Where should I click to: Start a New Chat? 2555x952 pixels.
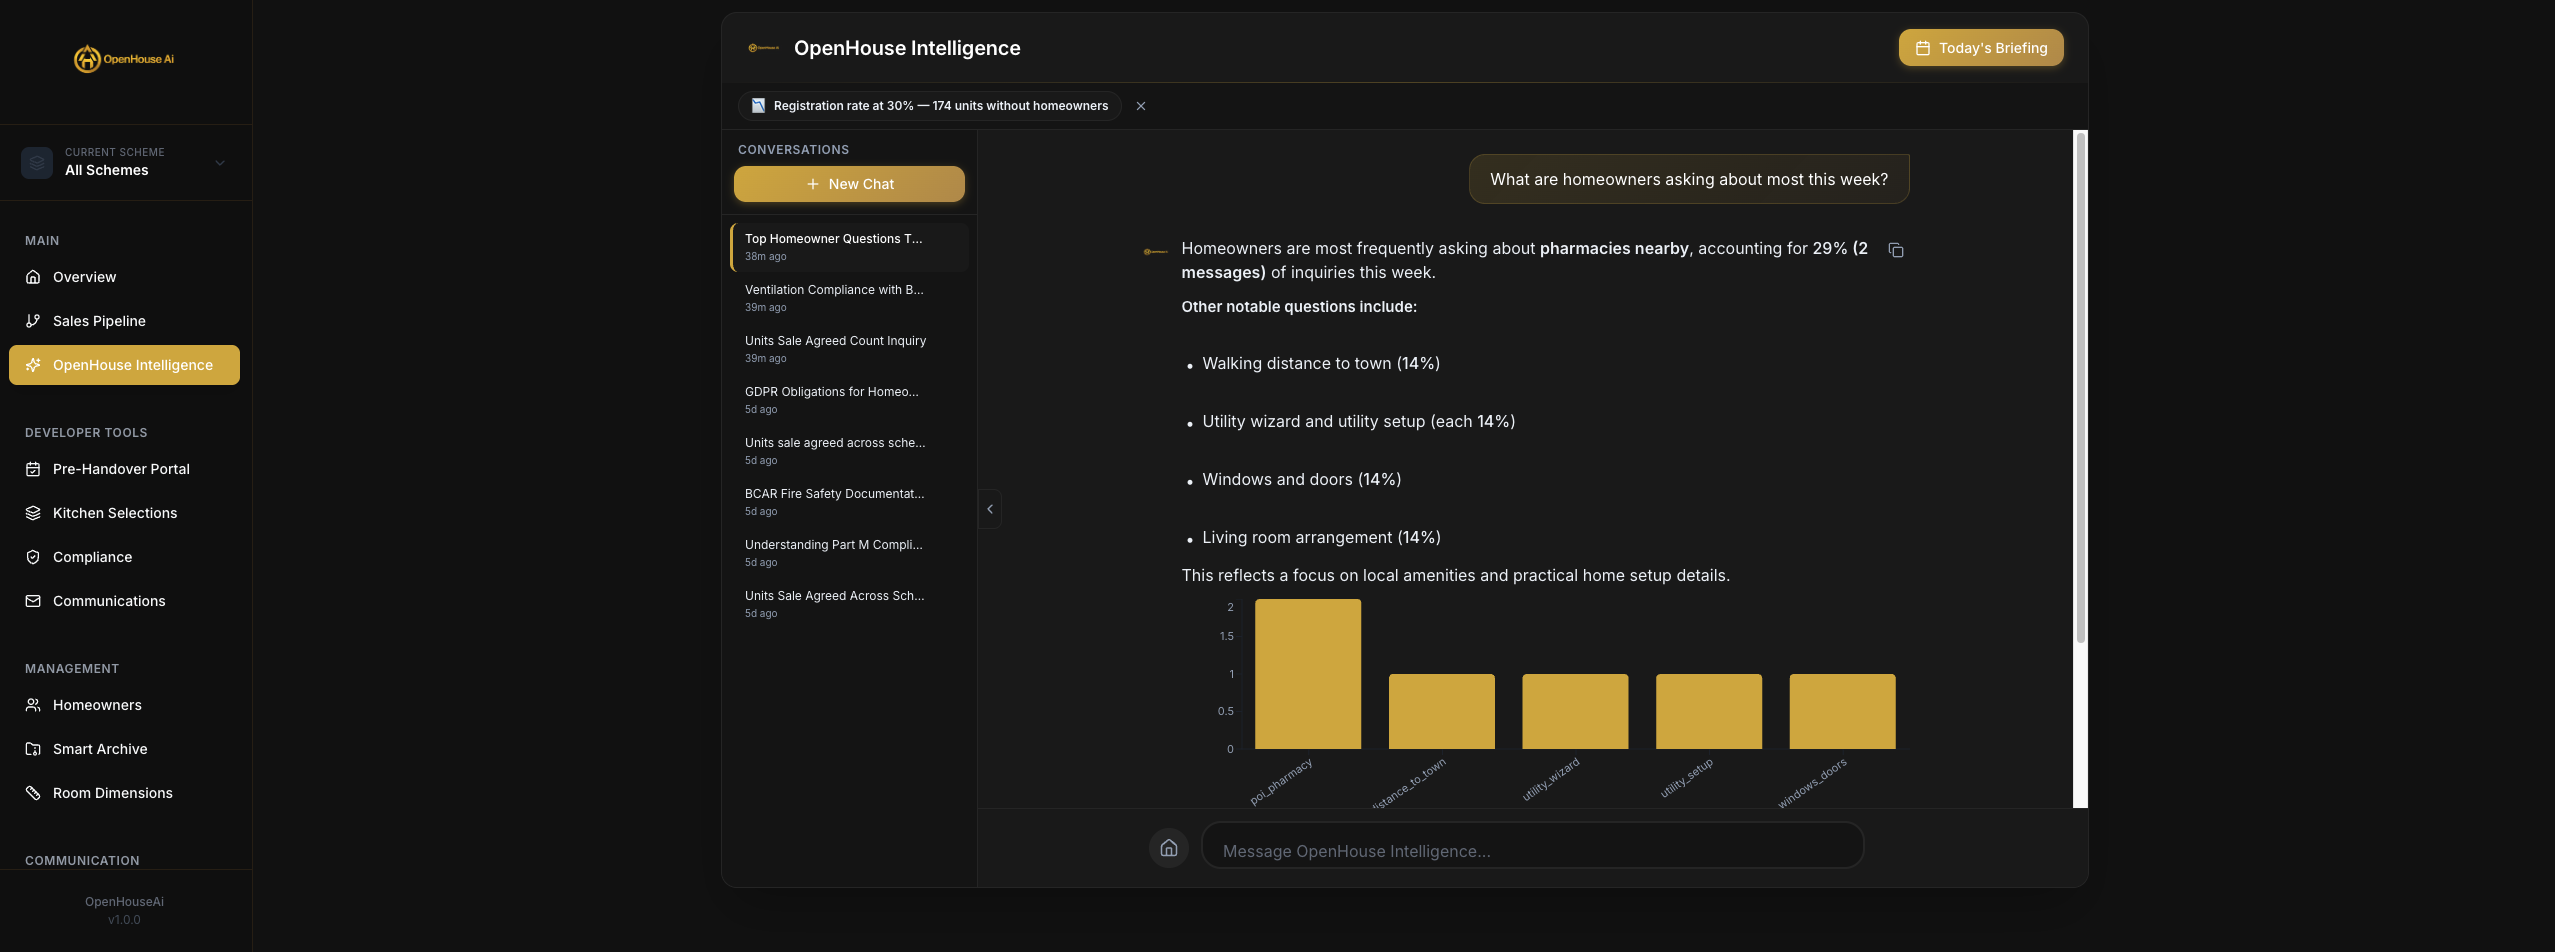click(848, 184)
